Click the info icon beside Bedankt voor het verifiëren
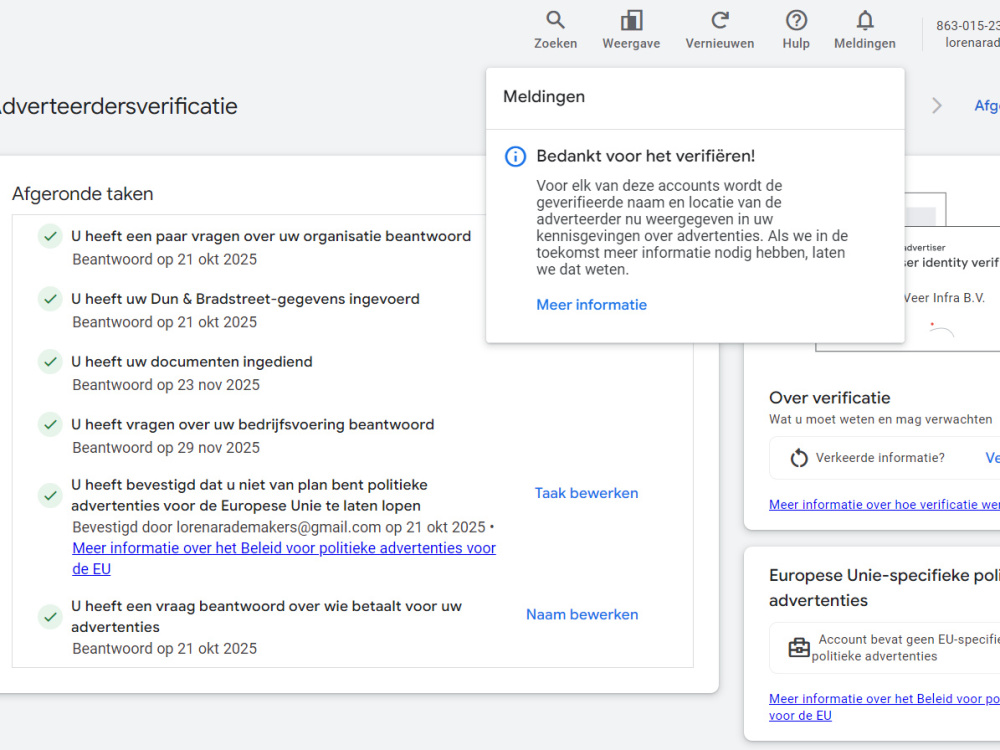This screenshot has width=1000, height=750. (x=515, y=156)
